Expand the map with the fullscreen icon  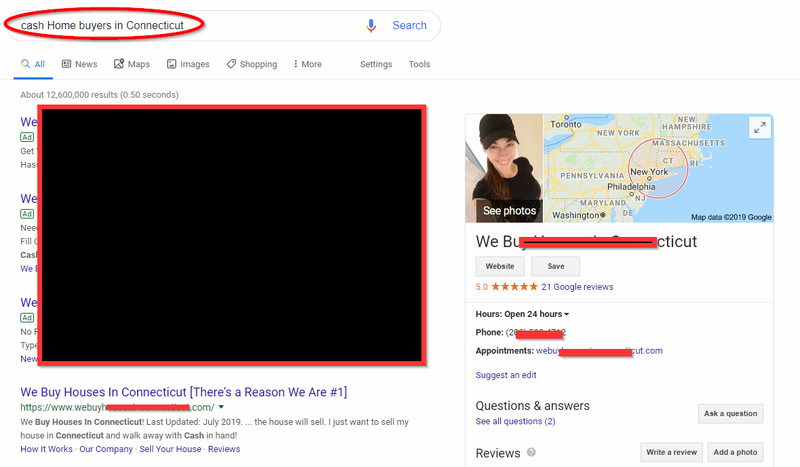[760, 128]
